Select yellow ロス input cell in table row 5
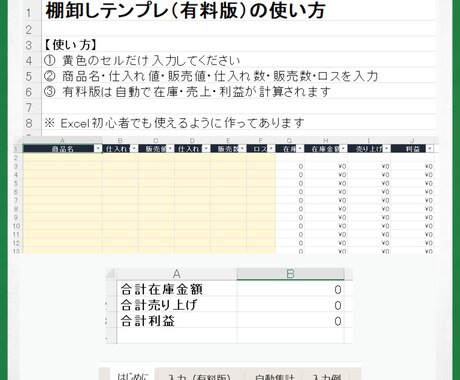This screenshot has height=380, width=460. (x=261, y=183)
